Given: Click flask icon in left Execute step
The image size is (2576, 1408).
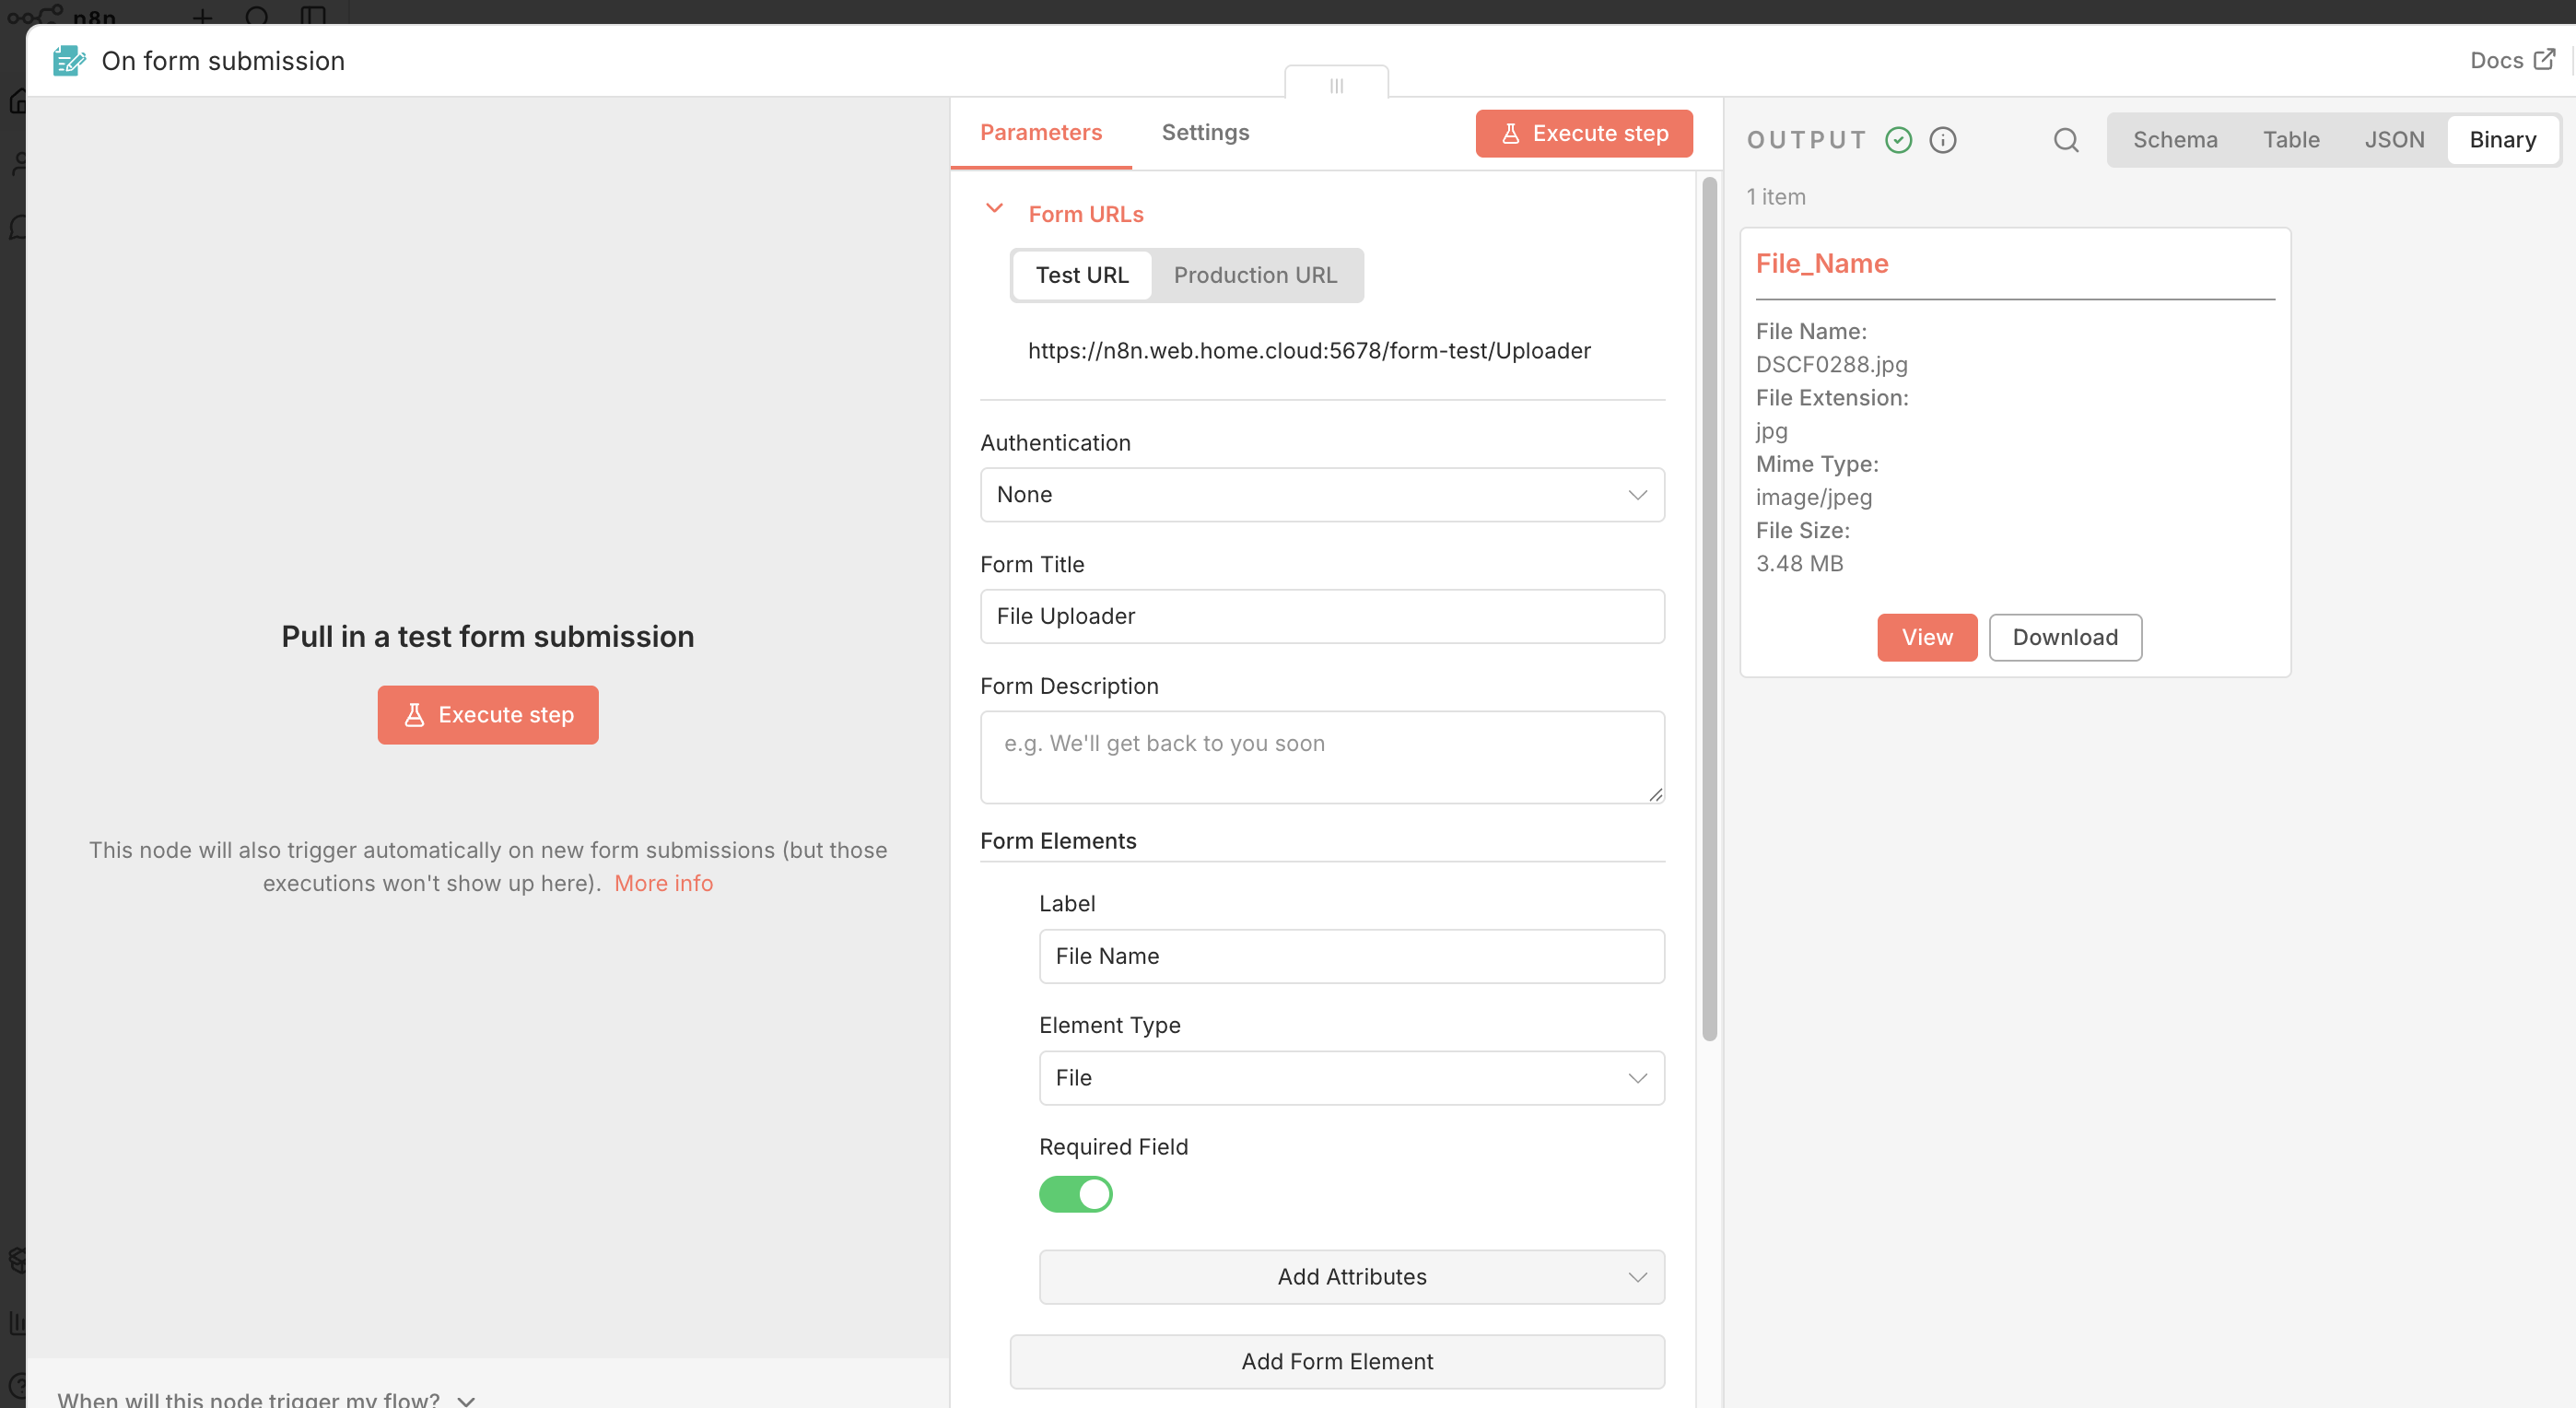Looking at the screenshot, I should (x=414, y=715).
